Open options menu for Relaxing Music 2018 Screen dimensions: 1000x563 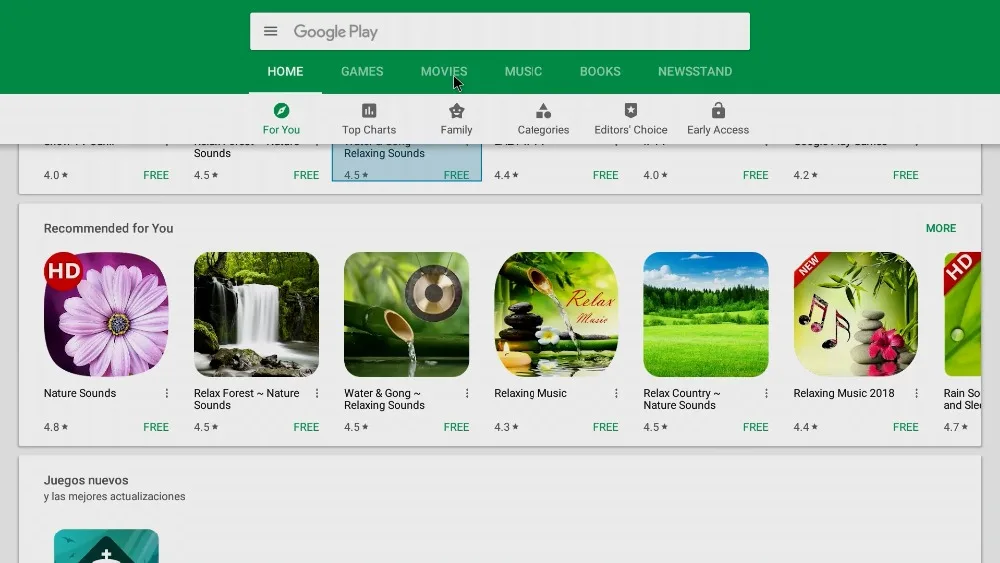tap(916, 393)
